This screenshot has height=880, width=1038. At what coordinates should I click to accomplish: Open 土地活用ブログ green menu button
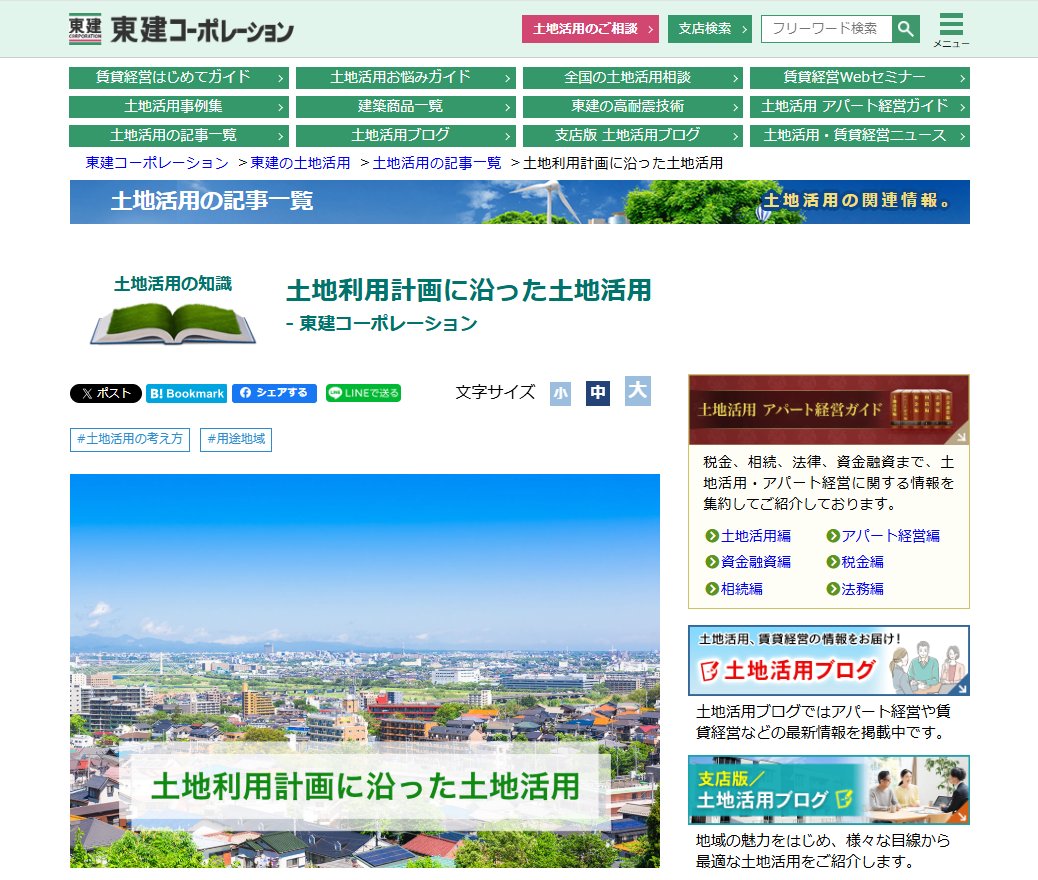(x=406, y=136)
